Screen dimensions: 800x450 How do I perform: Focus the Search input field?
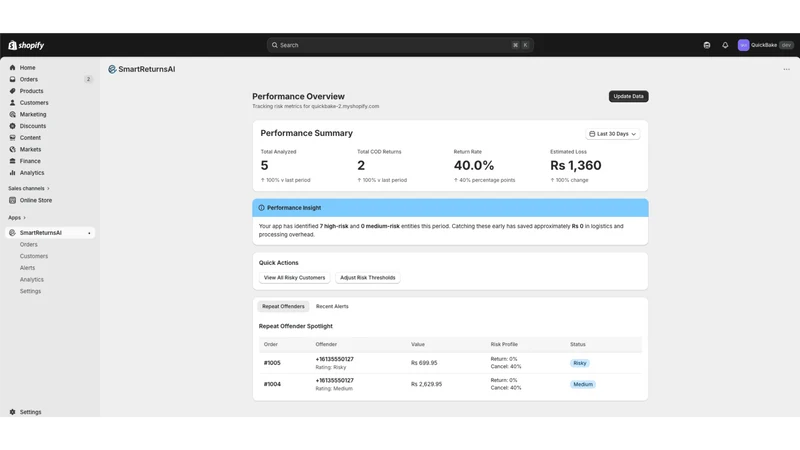pyautogui.click(x=400, y=45)
